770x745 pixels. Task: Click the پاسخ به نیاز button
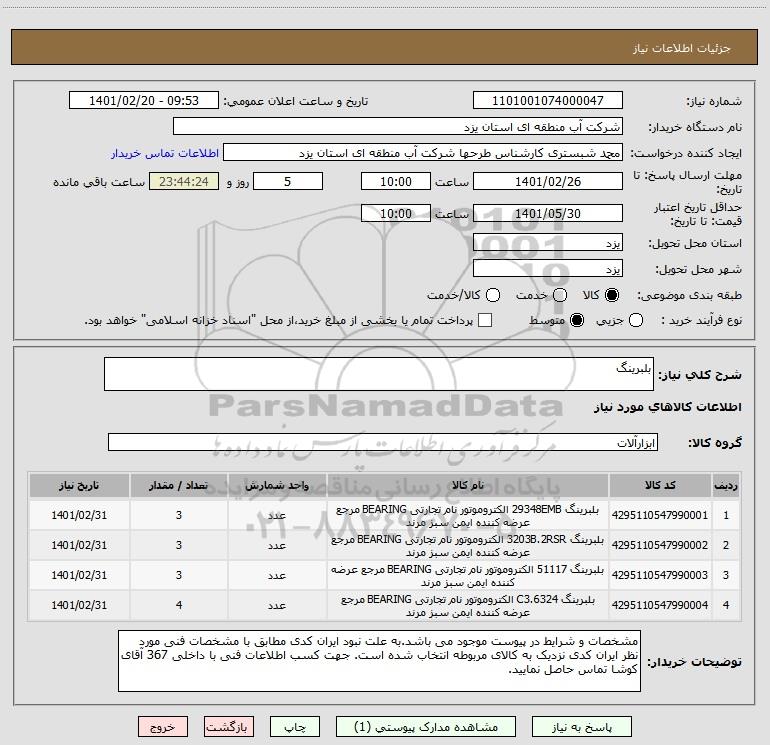click(x=582, y=727)
